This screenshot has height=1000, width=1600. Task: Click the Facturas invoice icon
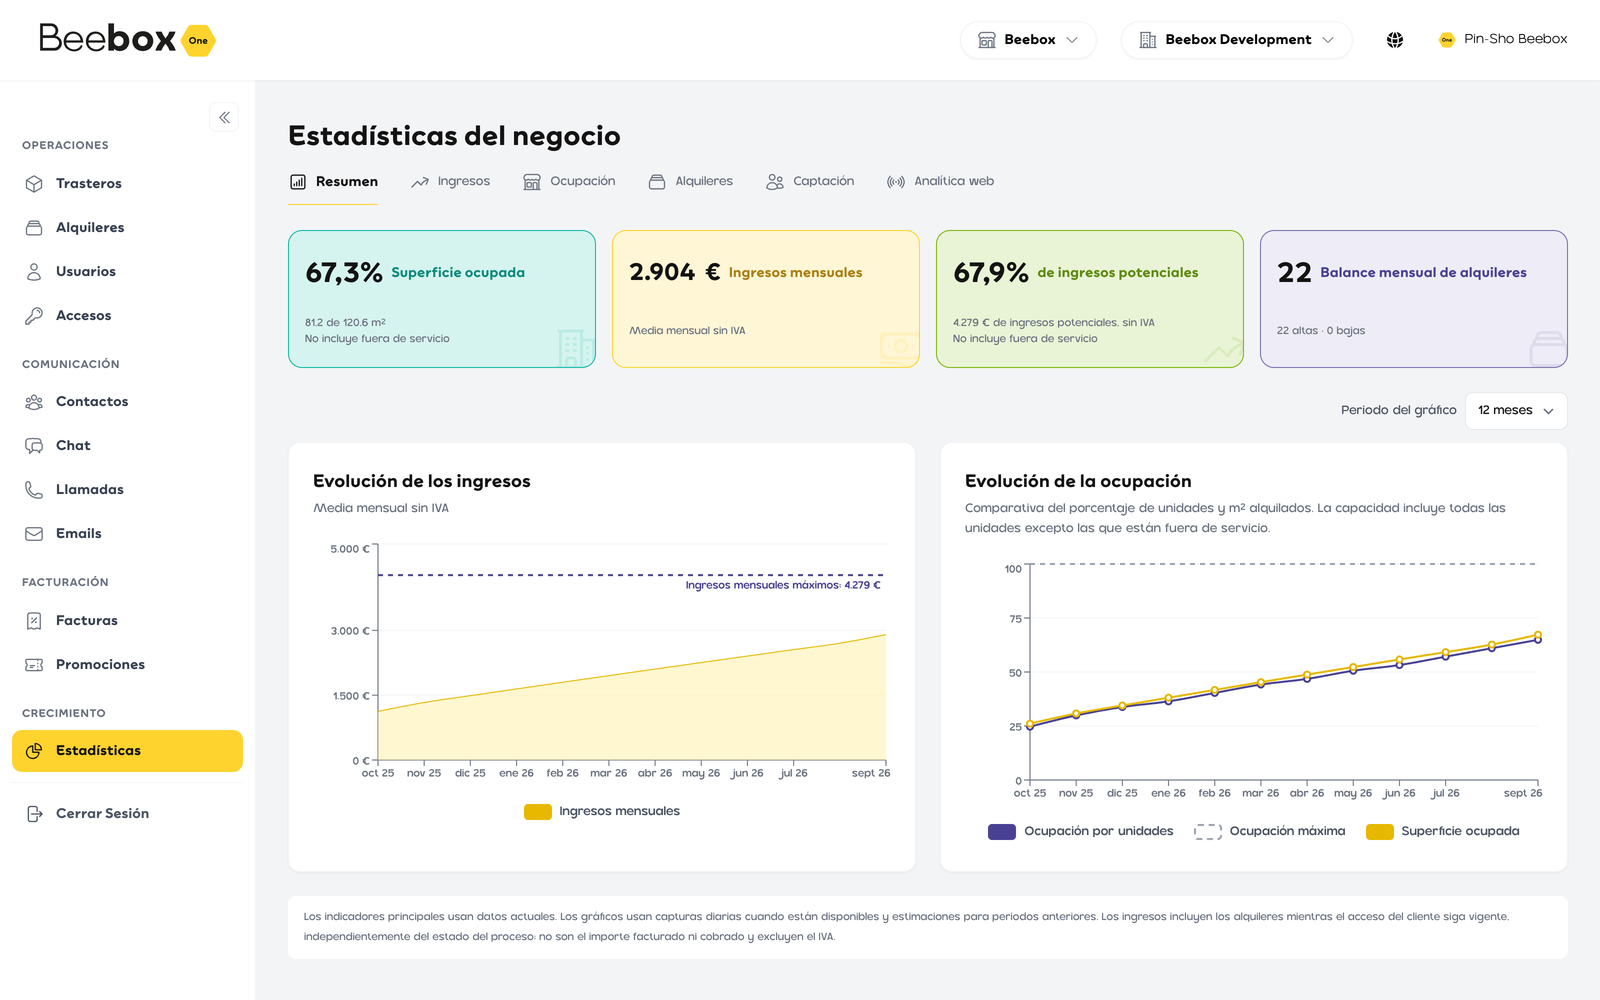click(x=34, y=621)
